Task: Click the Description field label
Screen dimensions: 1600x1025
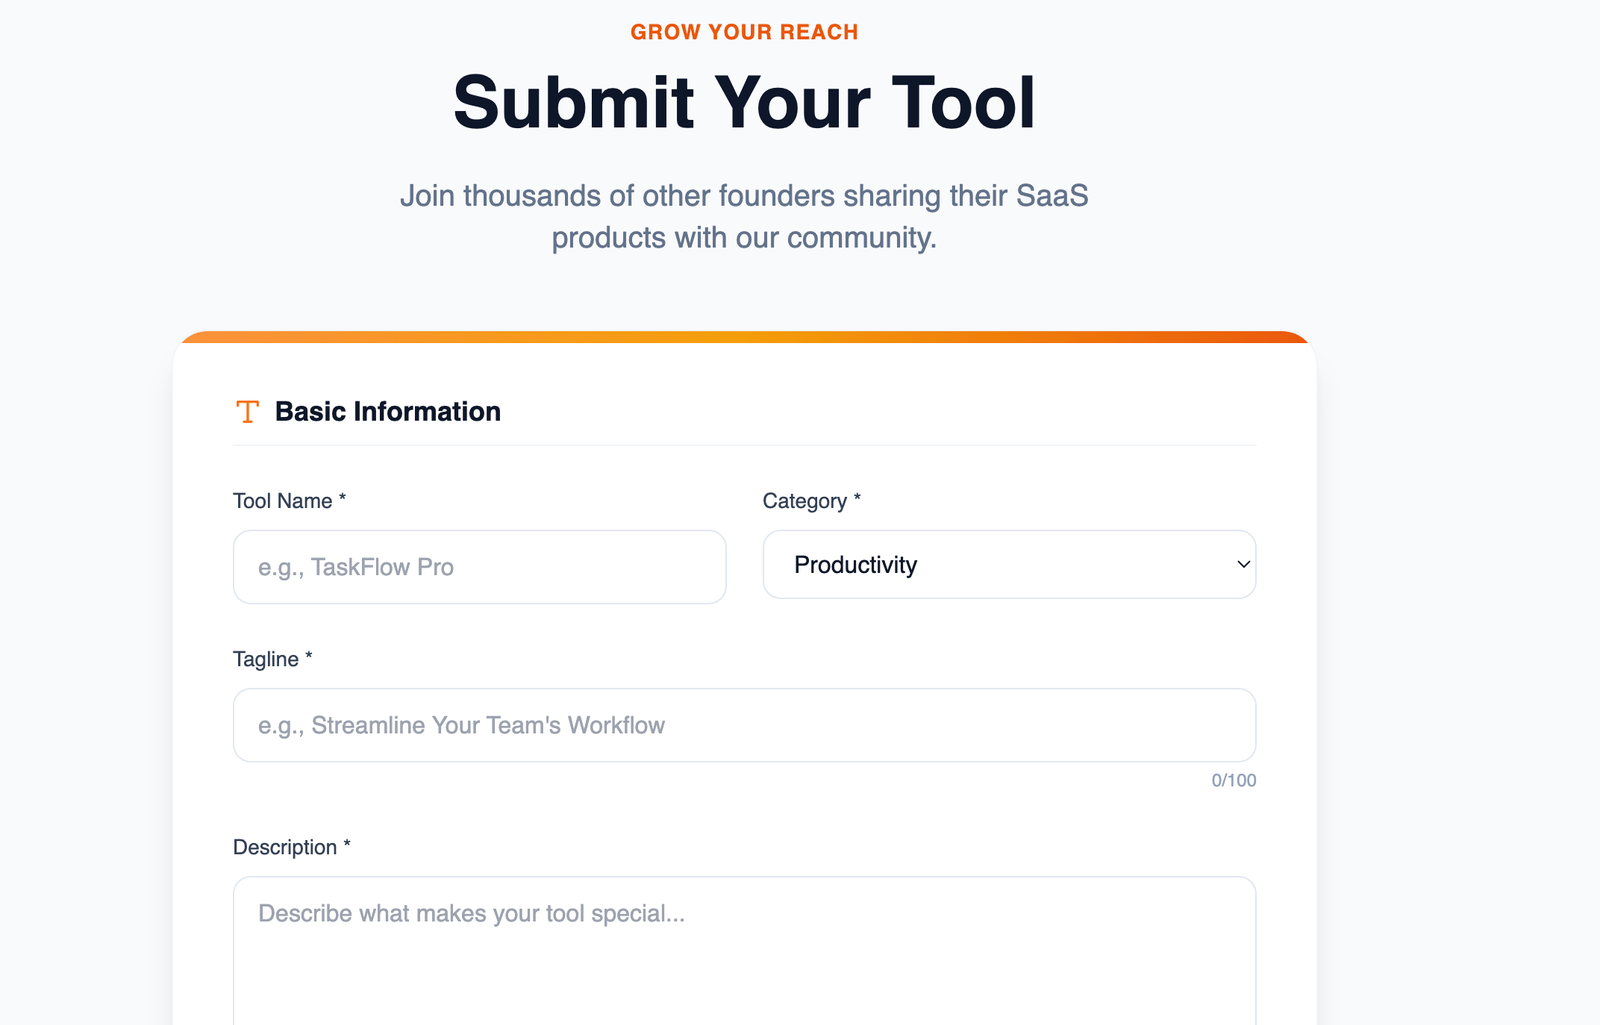Action: pyautogui.click(x=285, y=847)
